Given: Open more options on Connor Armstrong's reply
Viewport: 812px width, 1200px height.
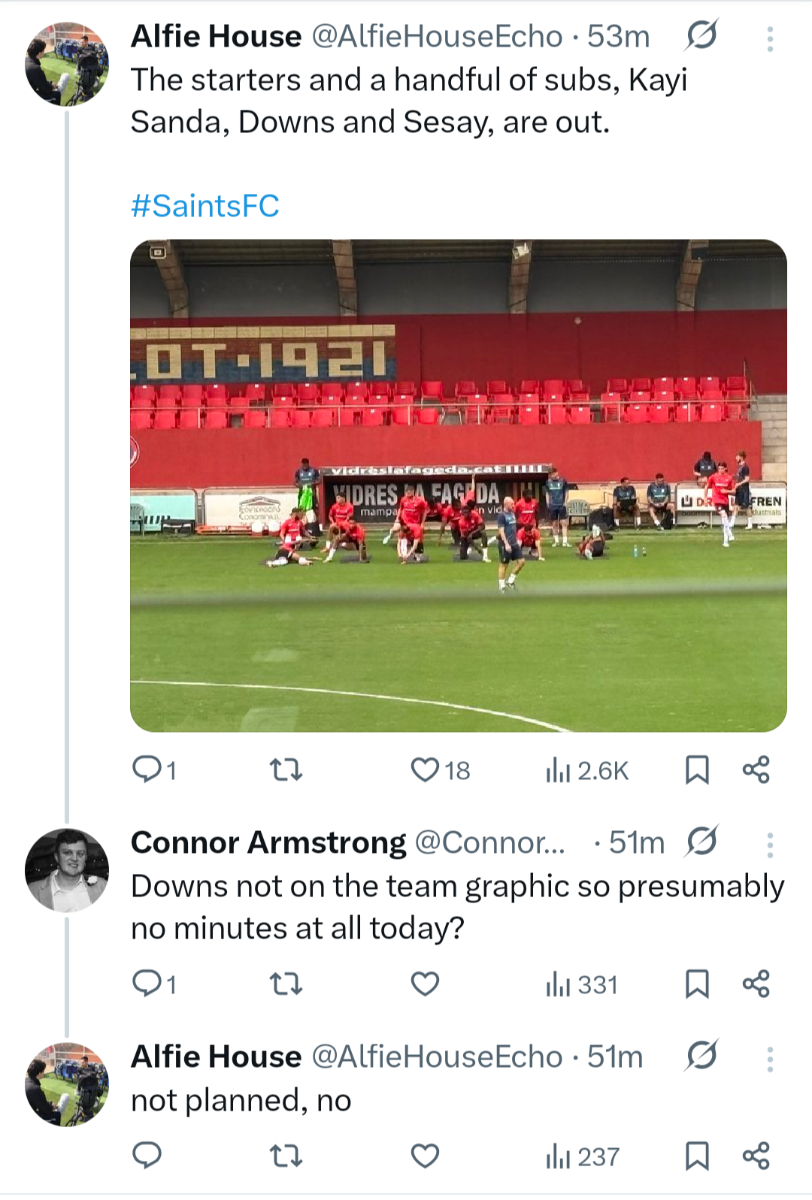Looking at the screenshot, I should point(770,844).
